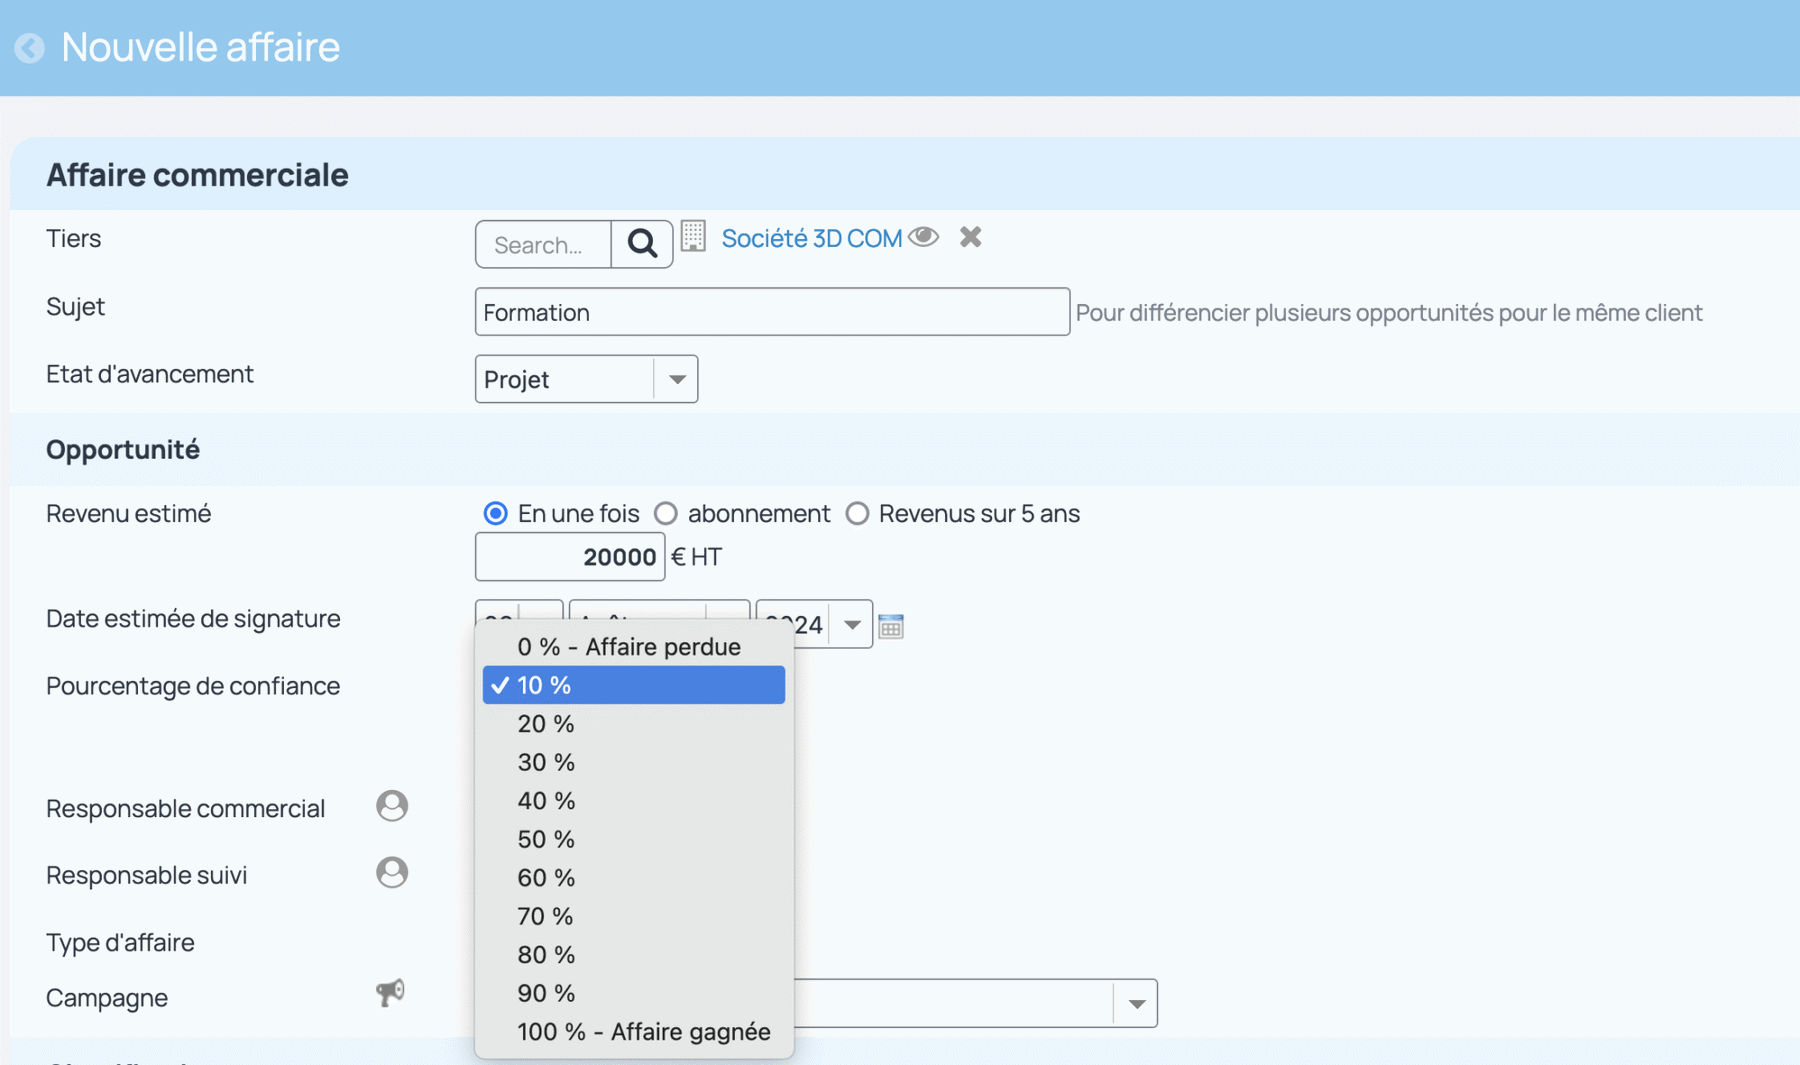1800x1065 pixels.
Task: Open the calendar date picker icon
Action: click(891, 626)
